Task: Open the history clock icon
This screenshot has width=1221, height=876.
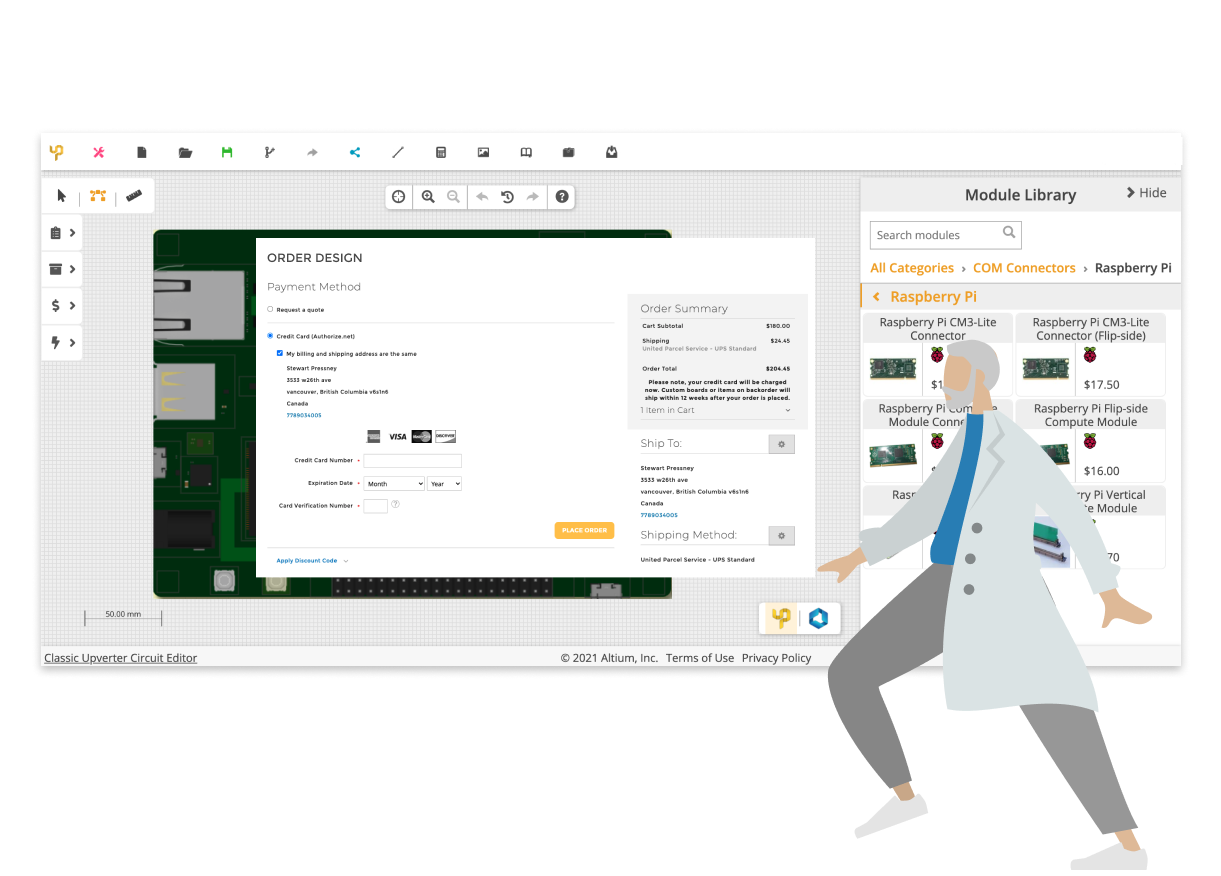Action: 508,197
